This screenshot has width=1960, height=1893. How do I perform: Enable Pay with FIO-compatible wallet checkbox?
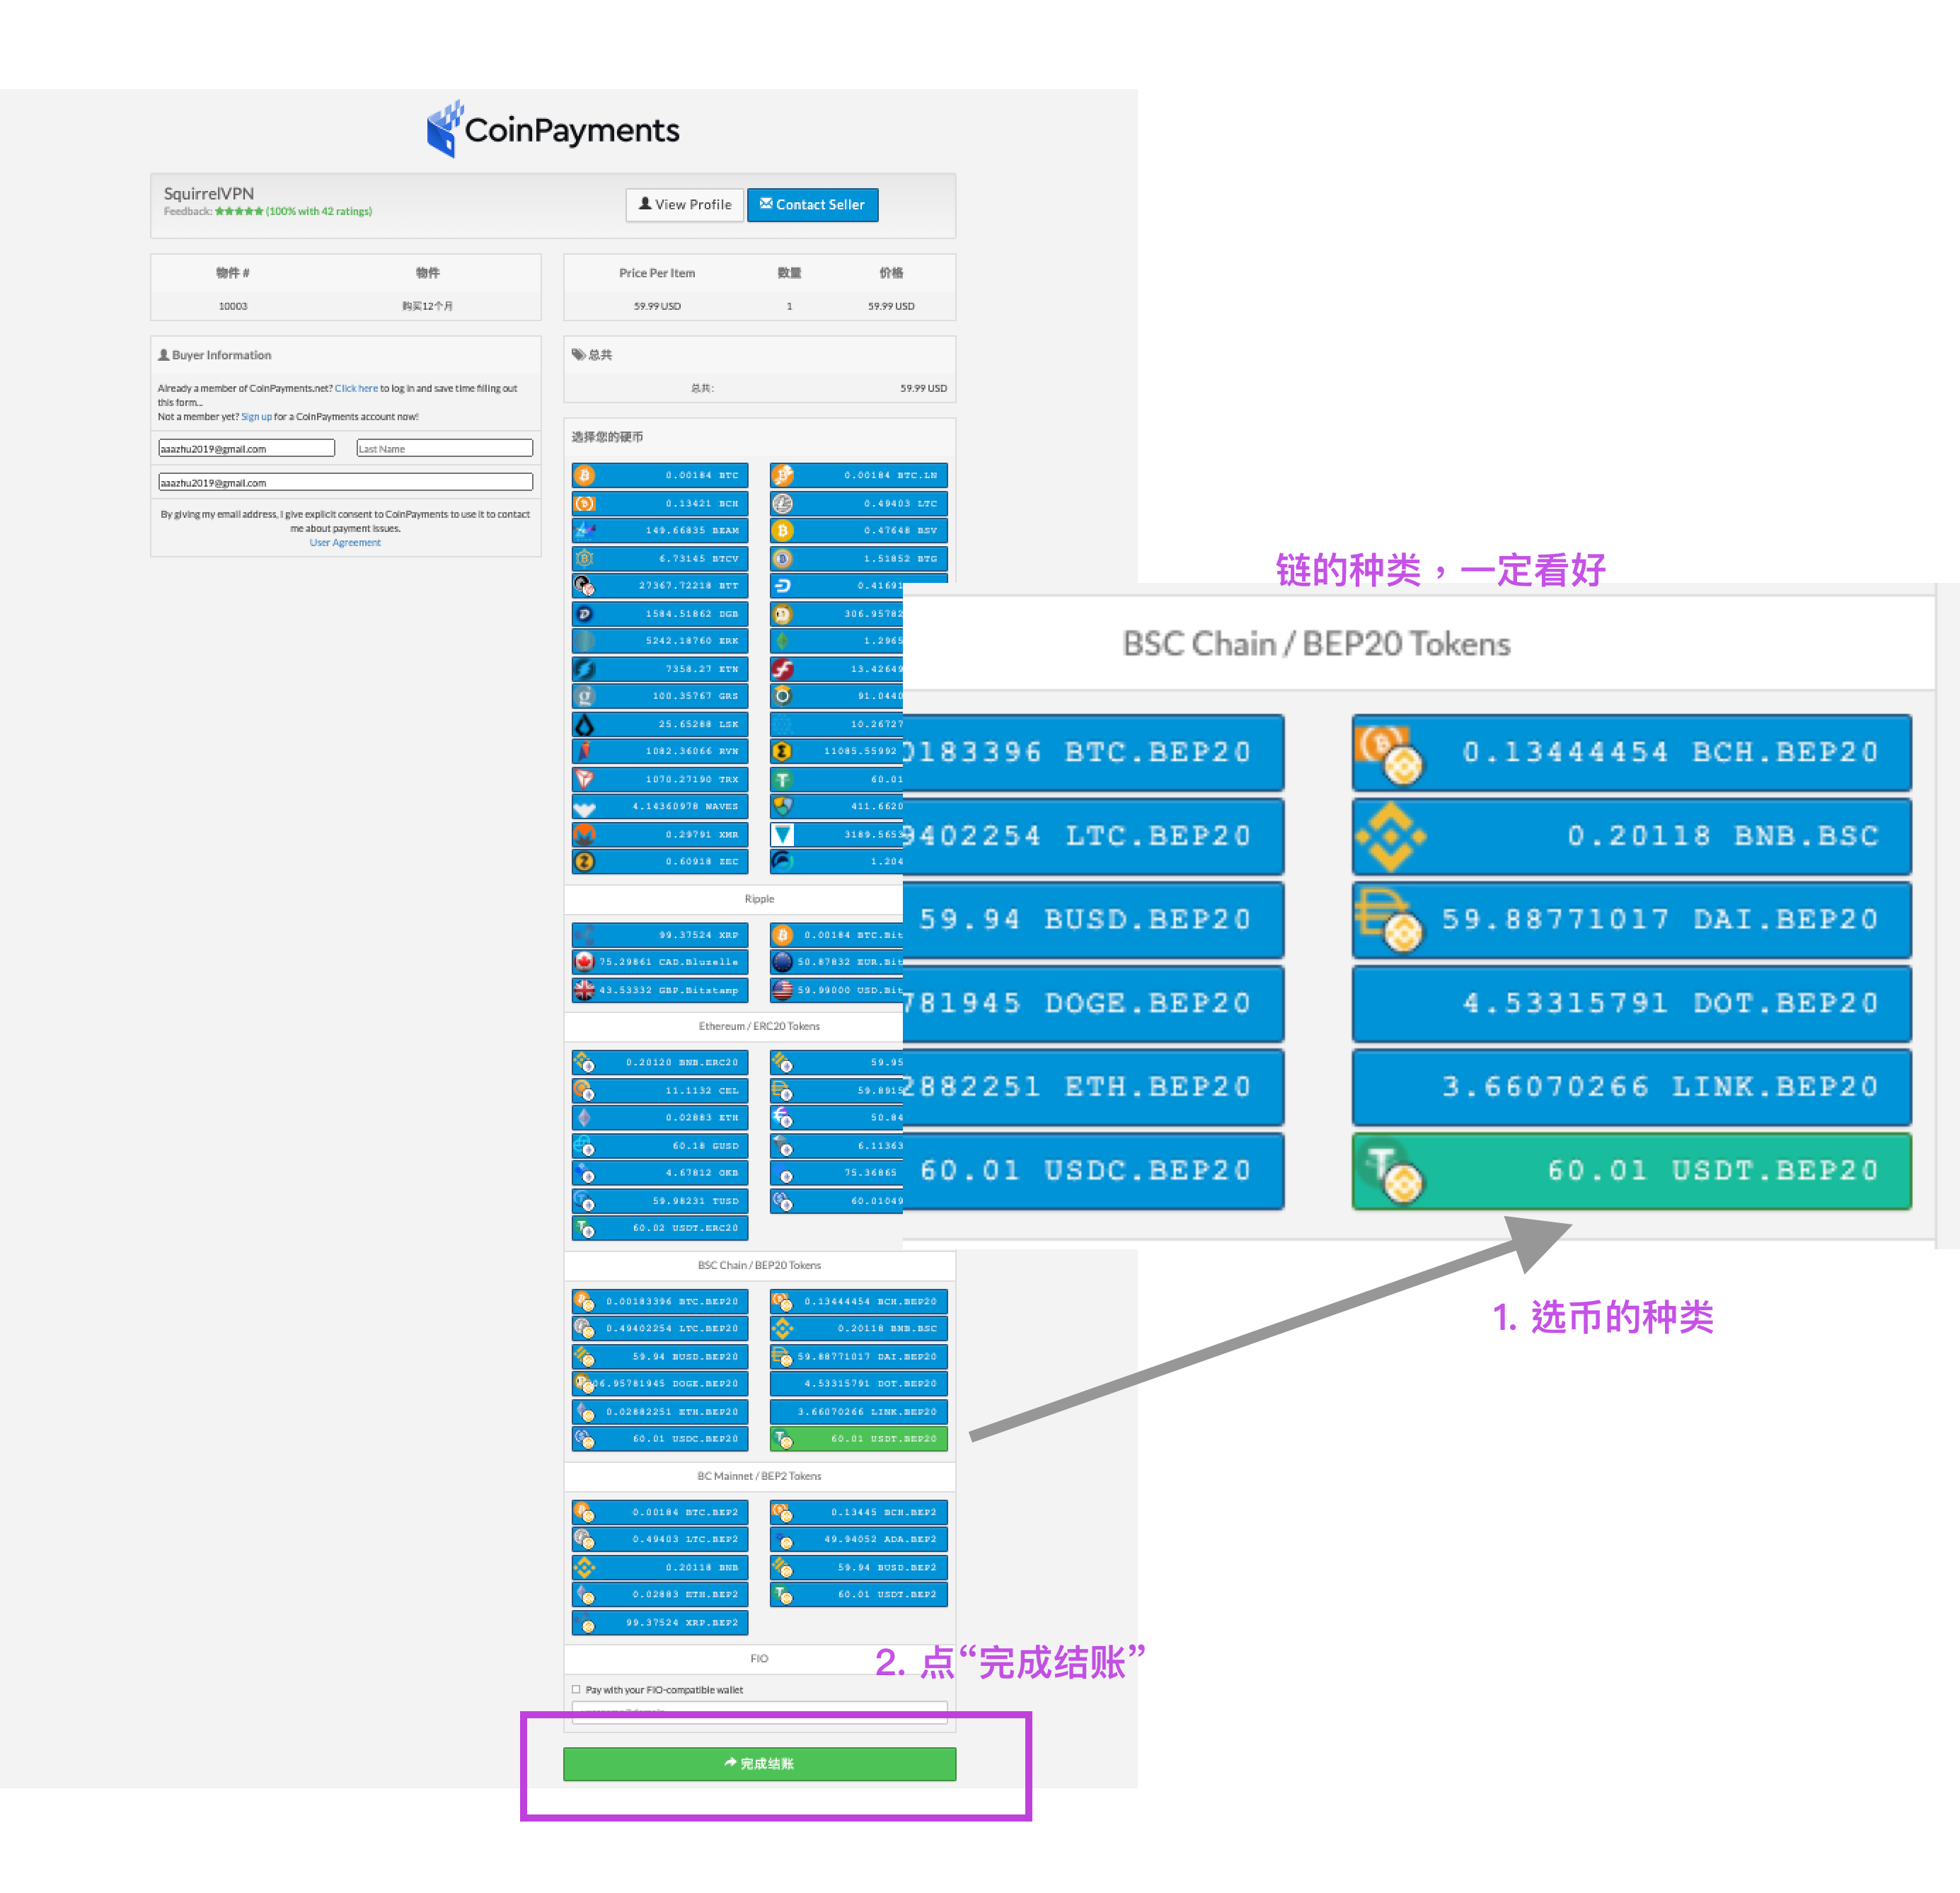(x=576, y=1690)
